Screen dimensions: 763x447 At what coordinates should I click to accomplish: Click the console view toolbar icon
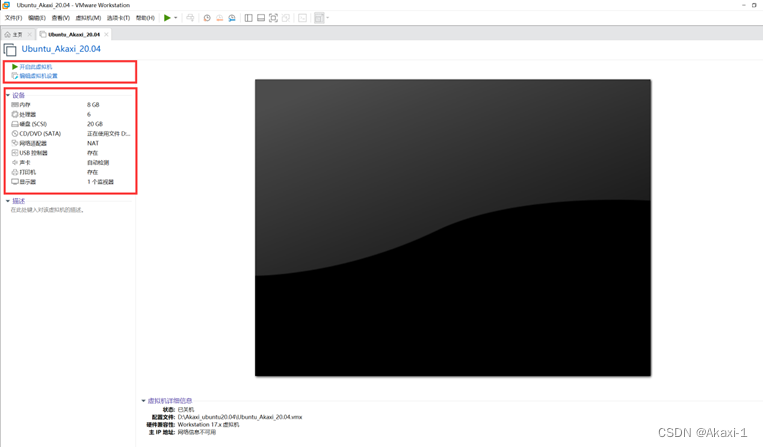(x=303, y=18)
